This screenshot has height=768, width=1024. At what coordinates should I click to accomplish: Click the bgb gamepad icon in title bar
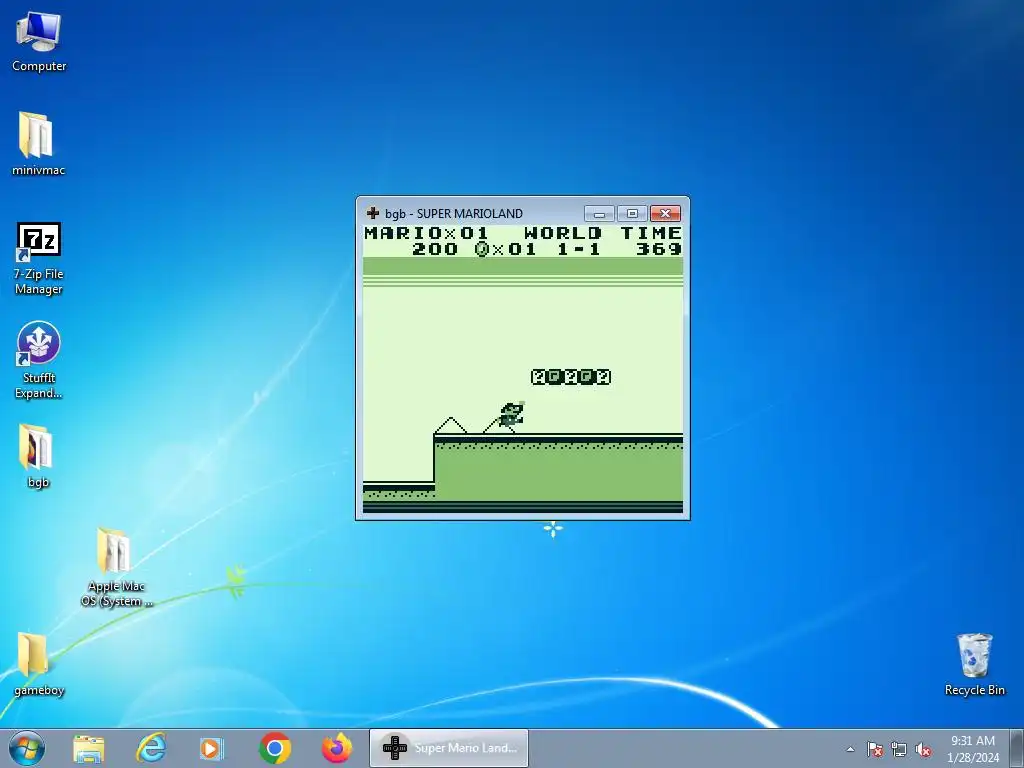click(373, 213)
